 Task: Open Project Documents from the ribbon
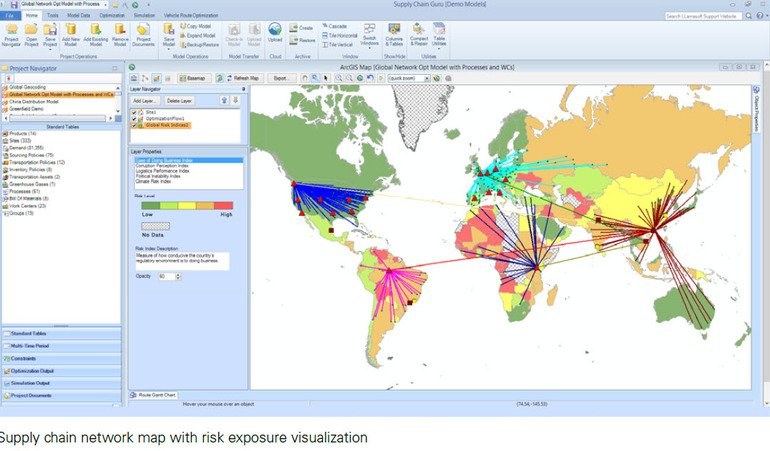click(x=143, y=34)
